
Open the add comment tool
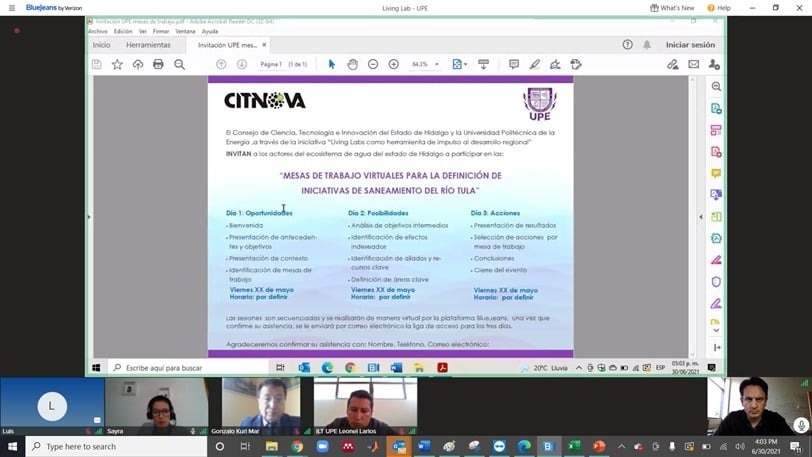(x=513, y=64)
